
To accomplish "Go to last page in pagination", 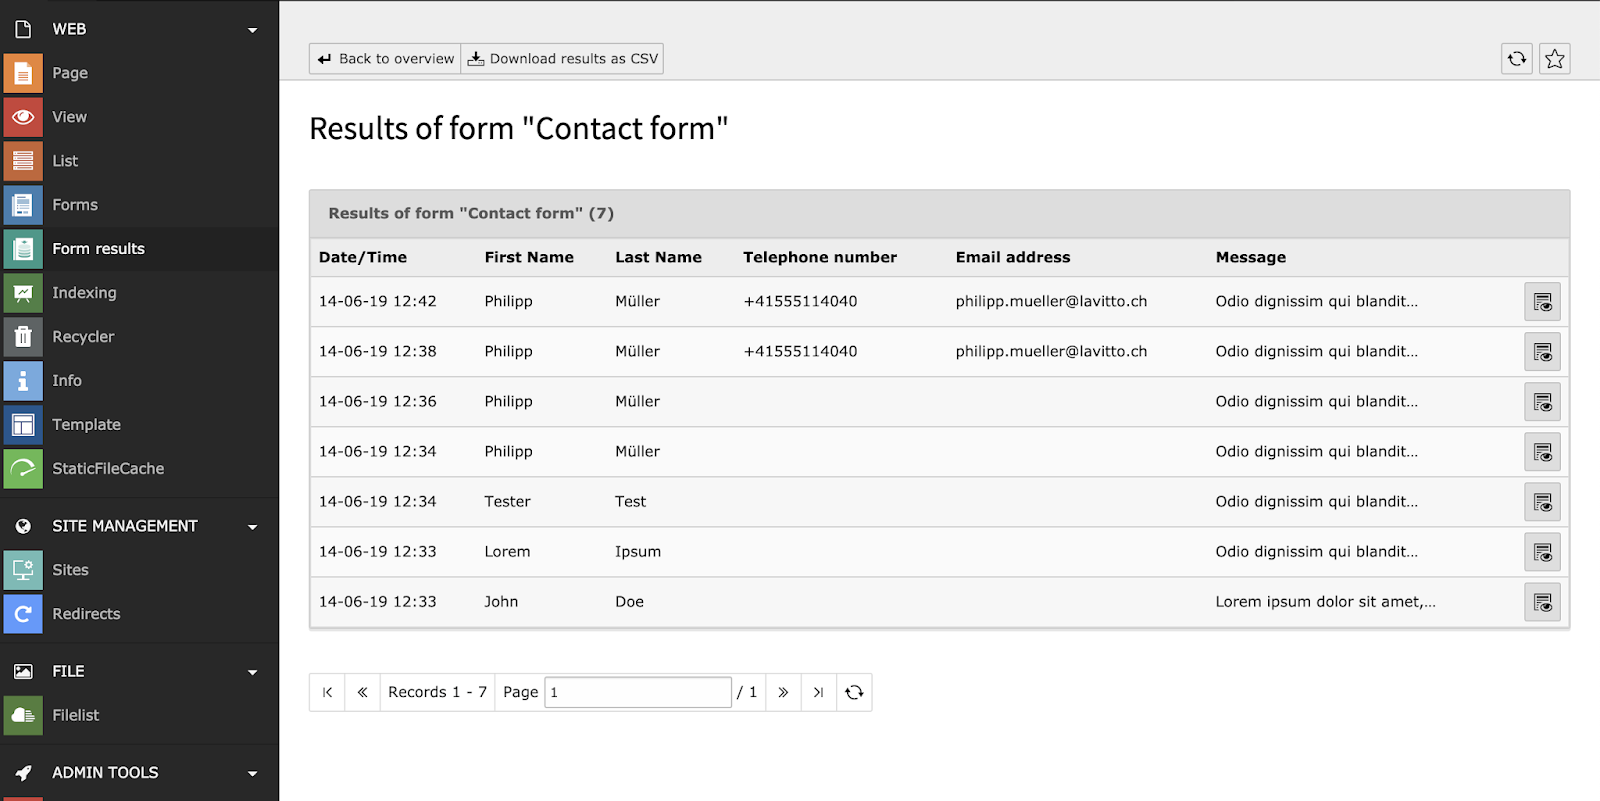I will point(818,692).
